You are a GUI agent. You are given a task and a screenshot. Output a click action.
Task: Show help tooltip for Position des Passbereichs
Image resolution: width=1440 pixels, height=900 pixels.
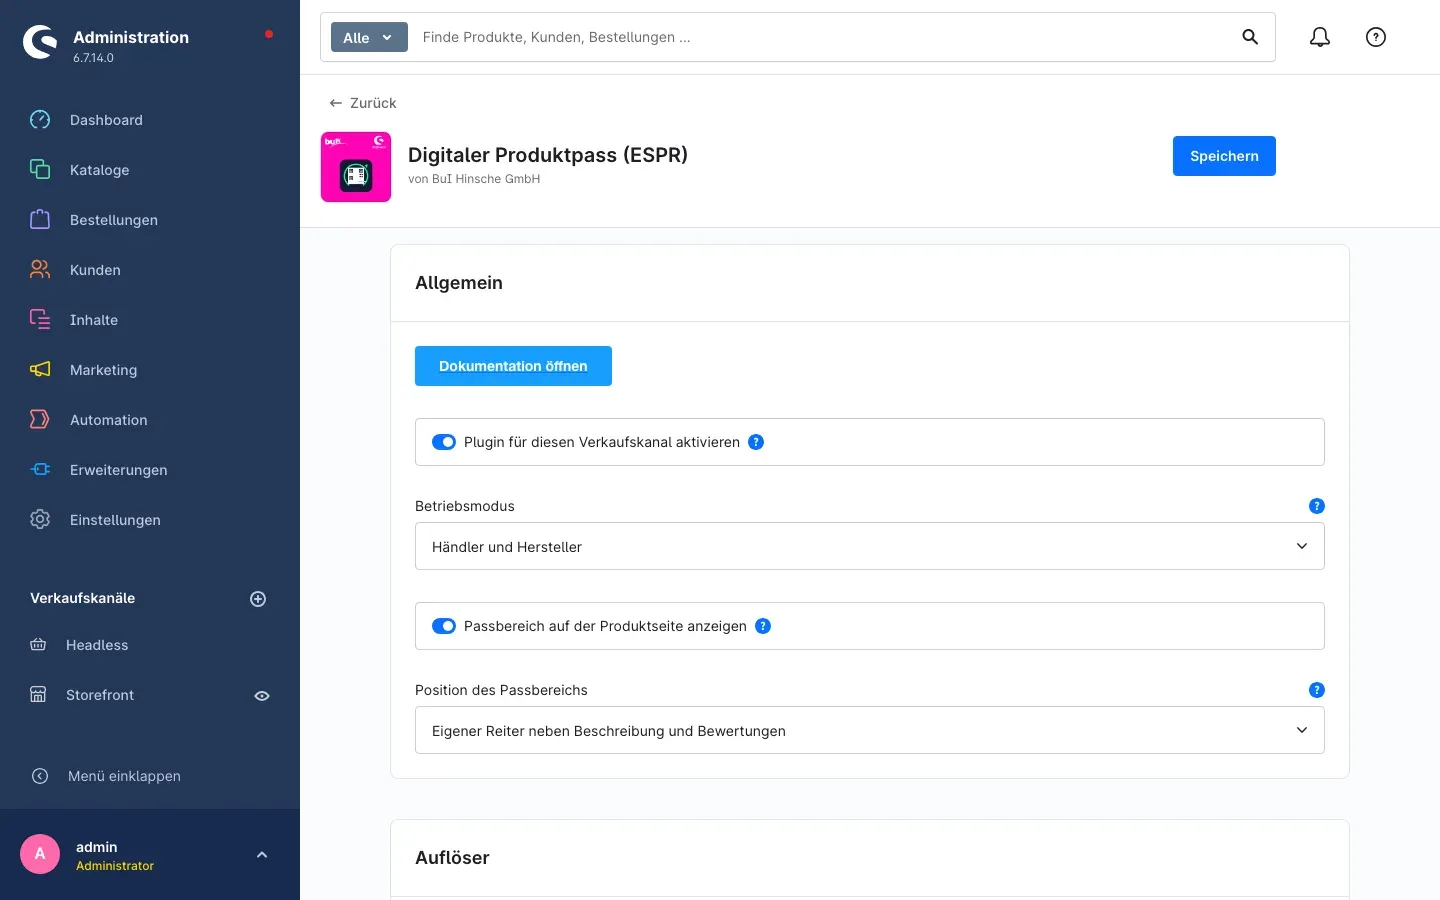point(1317,690)
